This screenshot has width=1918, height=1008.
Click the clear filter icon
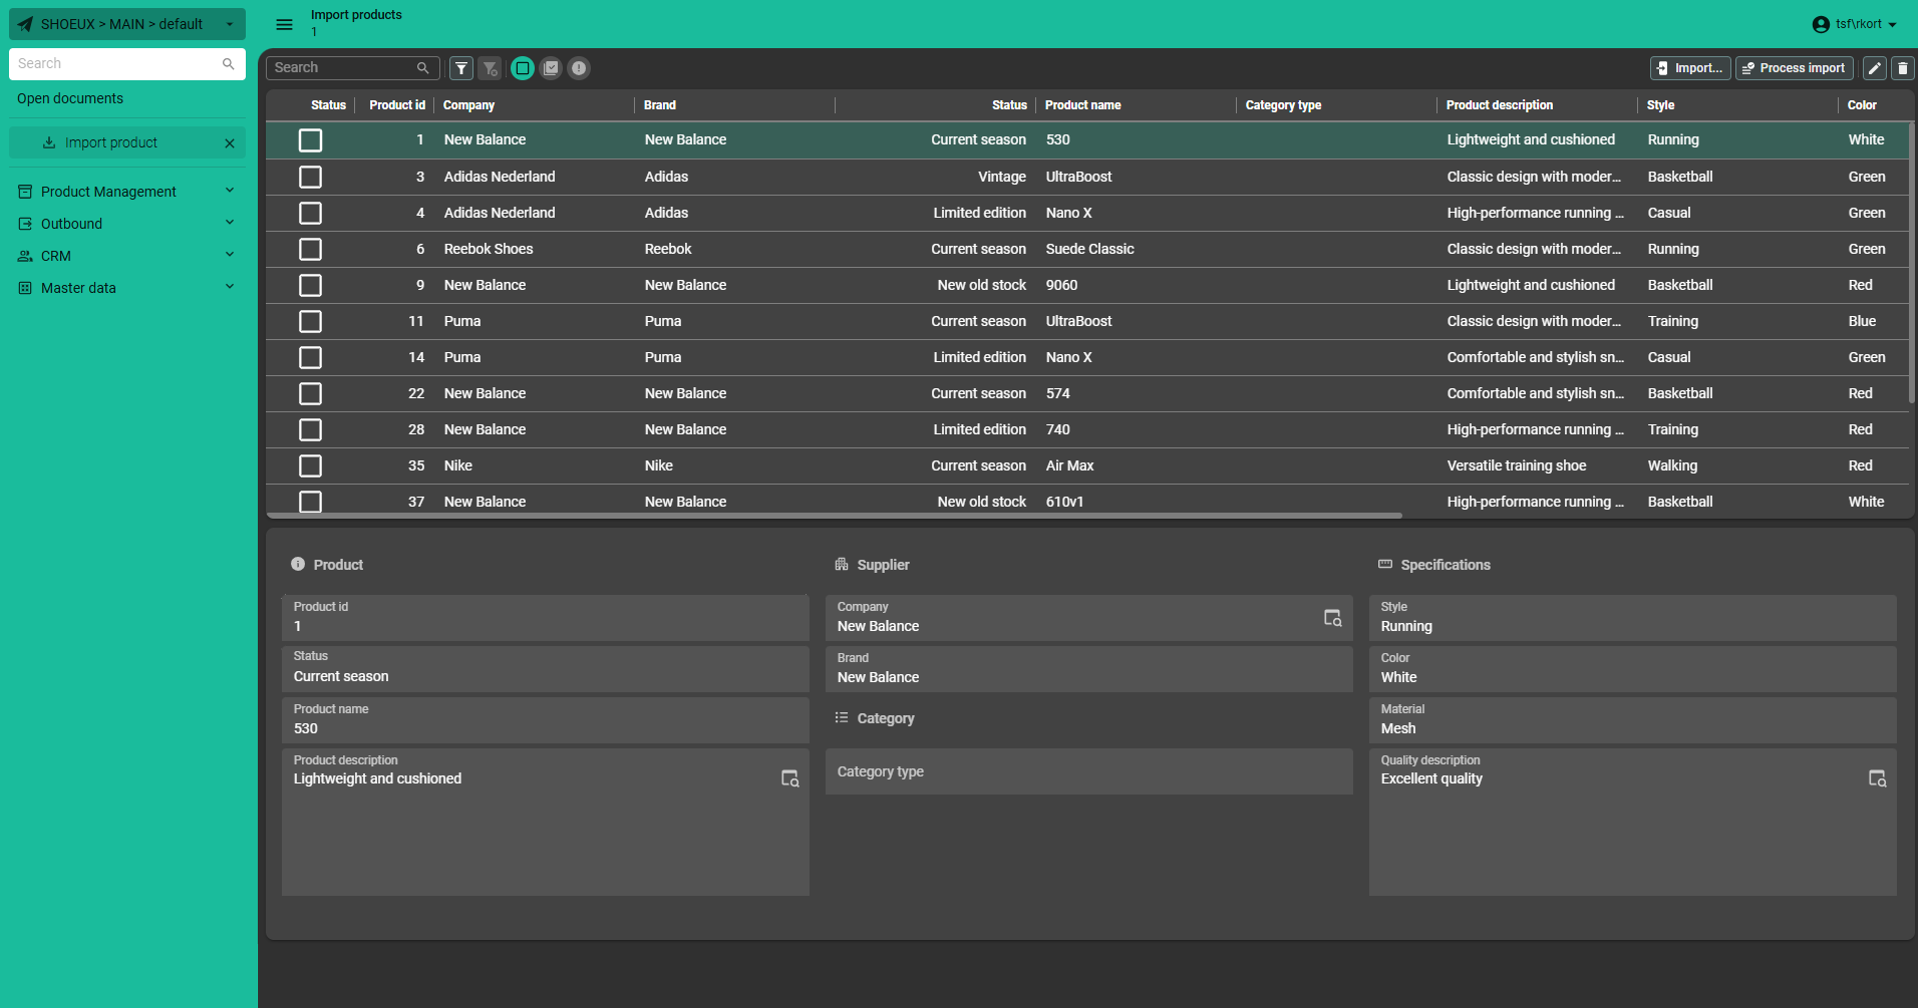click(490, 68)
